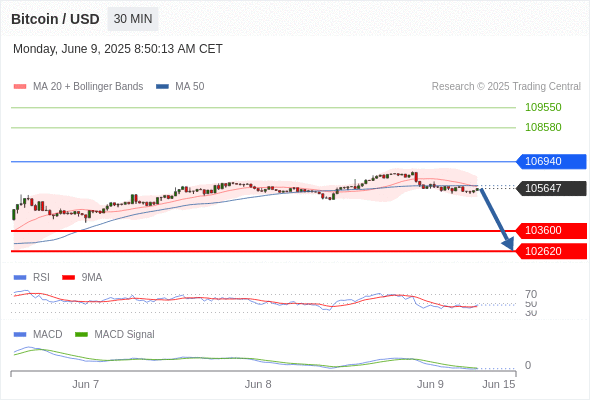Click the 103600 support price tag

(551, 230)
